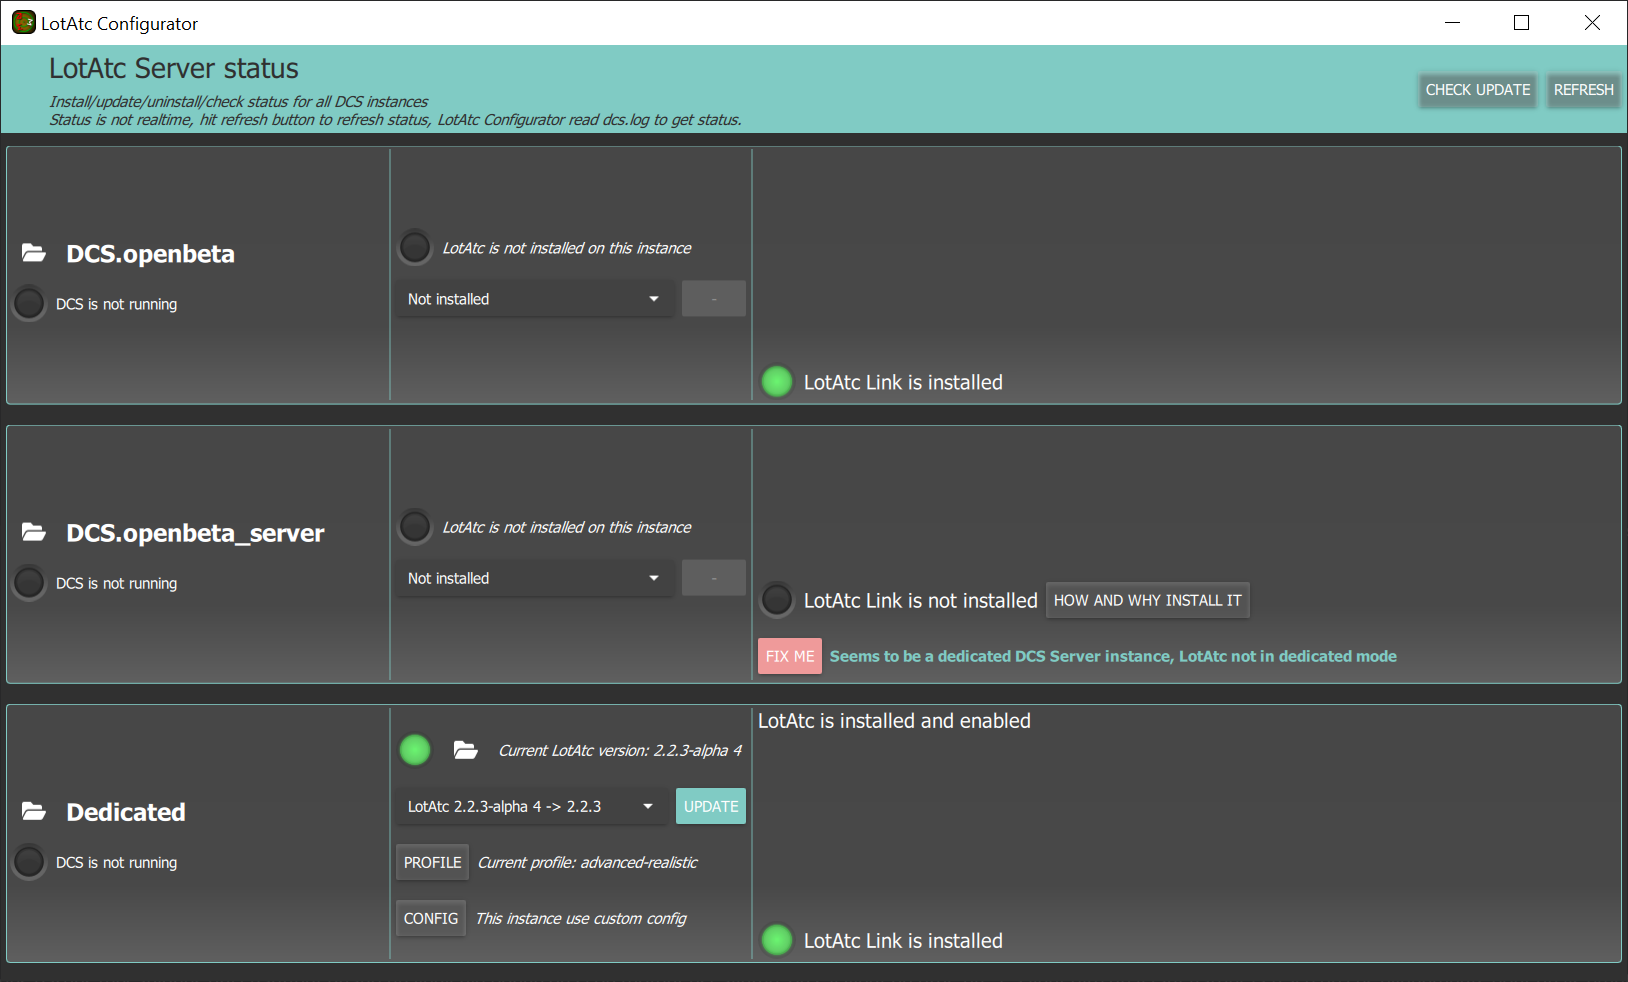
Task: Click 'This instance use custom config' text
Action: pos(581,918)
